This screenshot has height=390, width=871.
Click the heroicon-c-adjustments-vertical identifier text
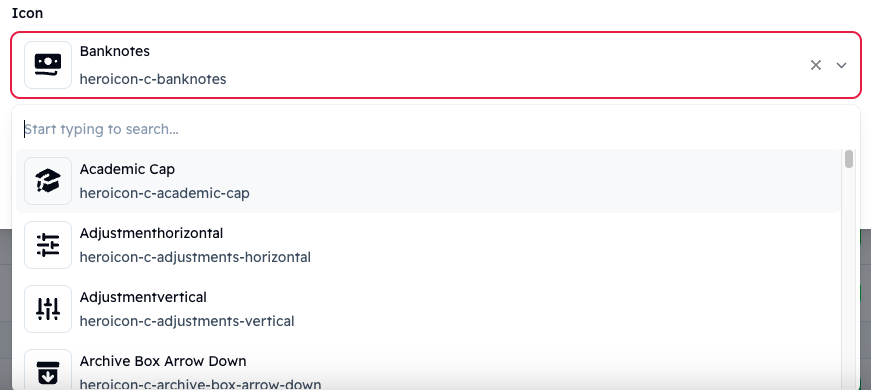click(187, 321)
